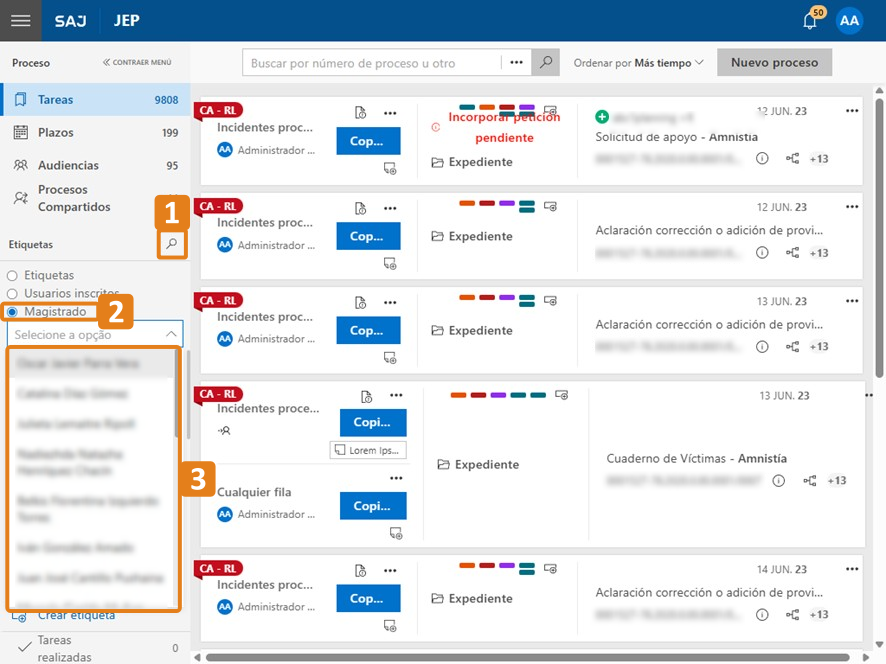Click the info icon on Solicitud de apoyo card
This screenshot has width=886, height=664.
[x=762, y=158]
